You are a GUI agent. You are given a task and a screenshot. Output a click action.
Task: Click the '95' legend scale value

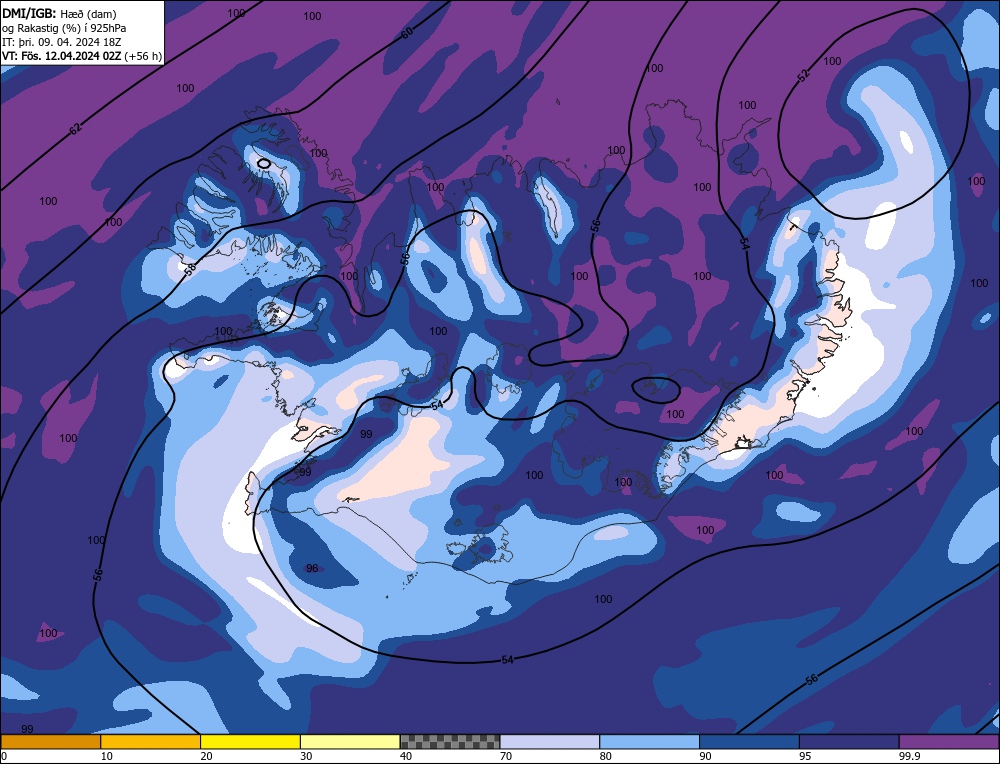point(805,756)
